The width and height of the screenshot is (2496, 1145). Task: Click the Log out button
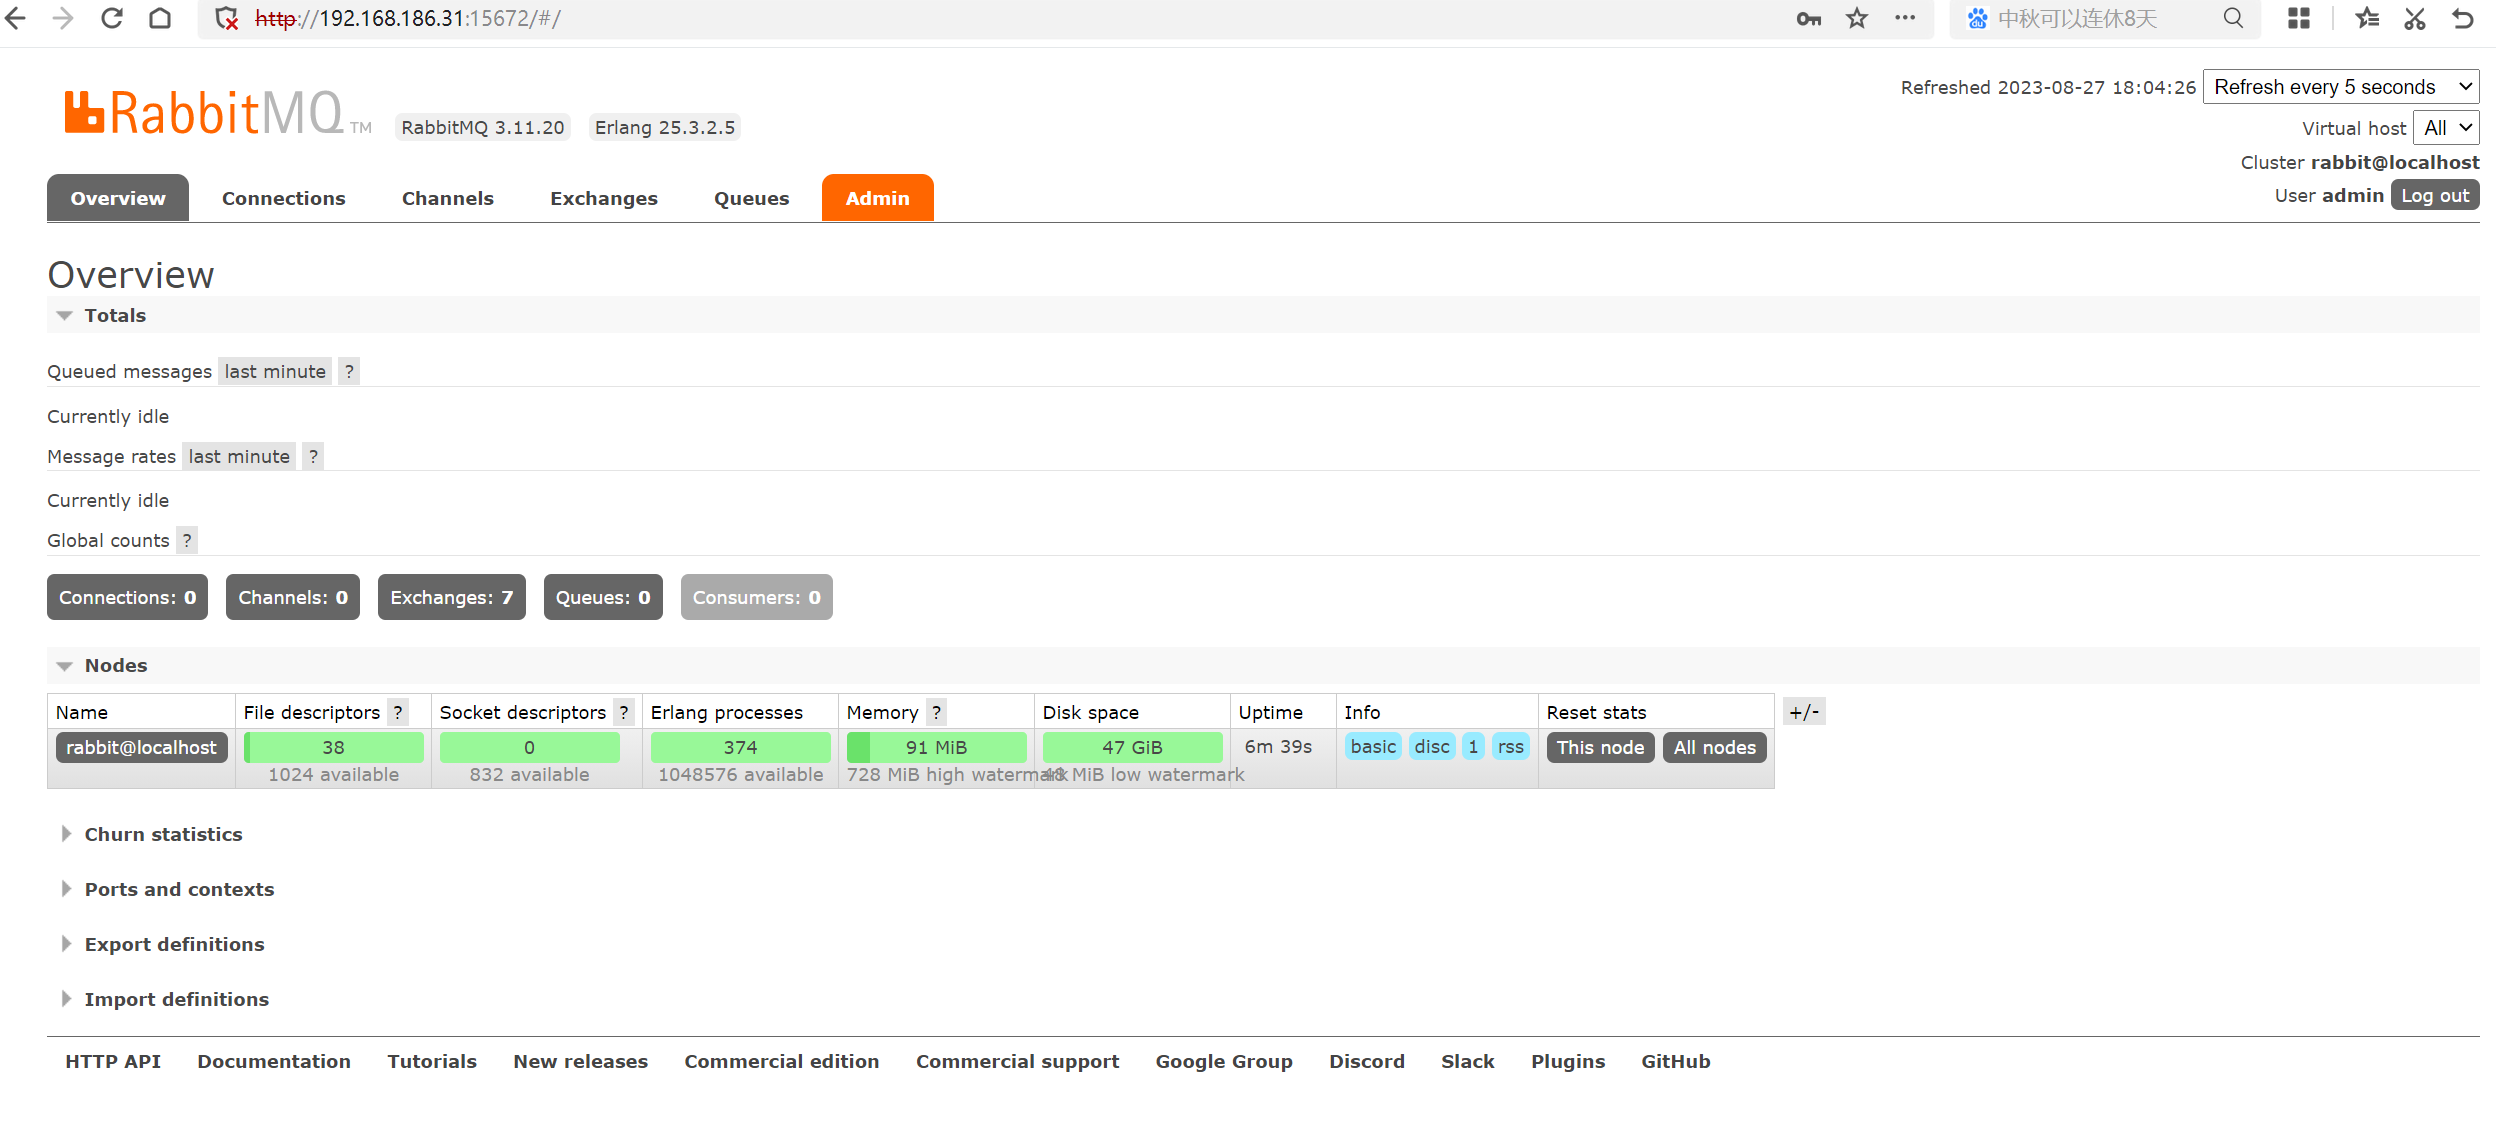click(x=2434, y=195)
